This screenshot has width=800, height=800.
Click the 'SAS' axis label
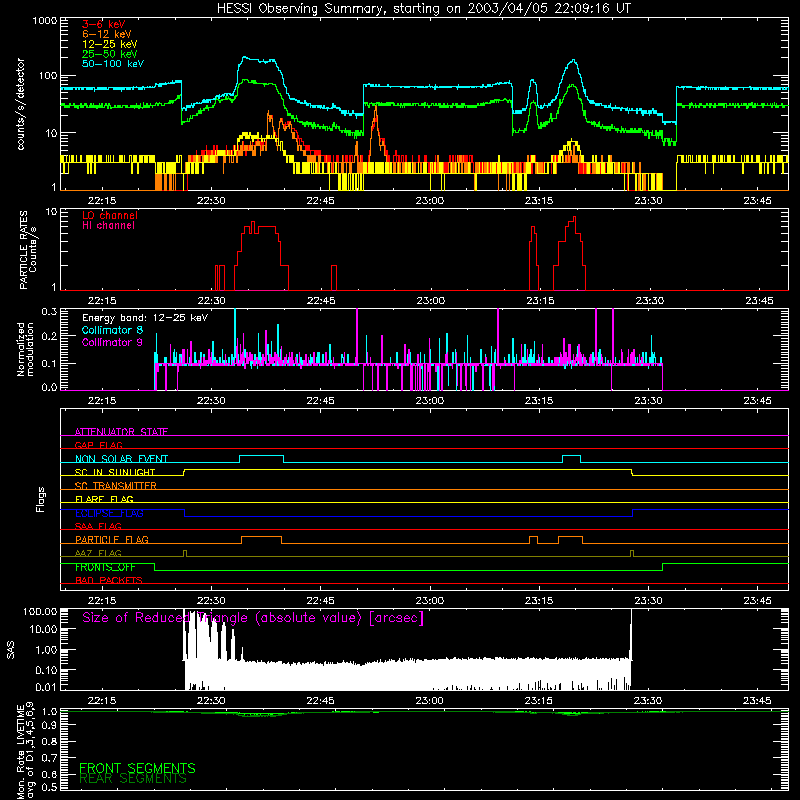pos(11,650)
